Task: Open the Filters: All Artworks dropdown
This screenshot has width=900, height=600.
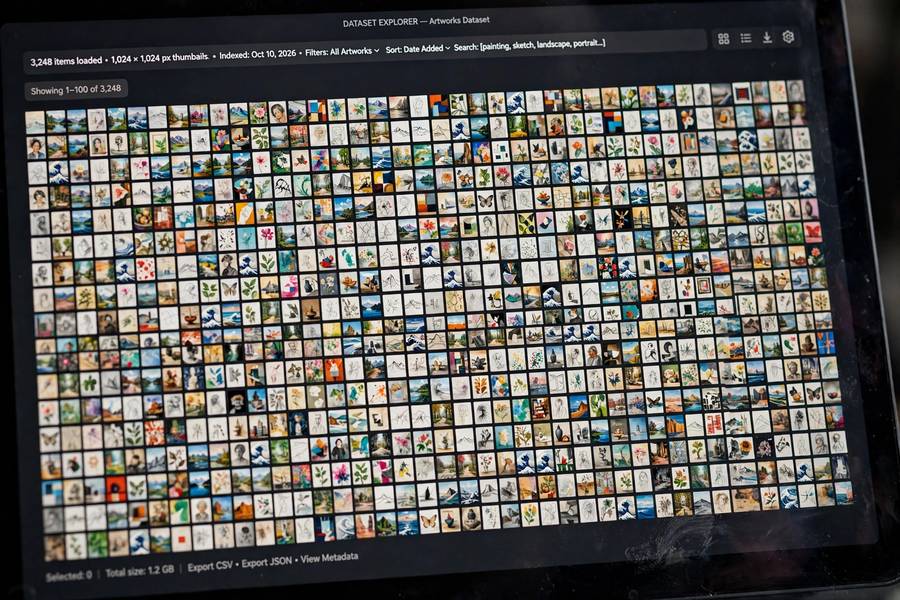Action: click(342, 52)
